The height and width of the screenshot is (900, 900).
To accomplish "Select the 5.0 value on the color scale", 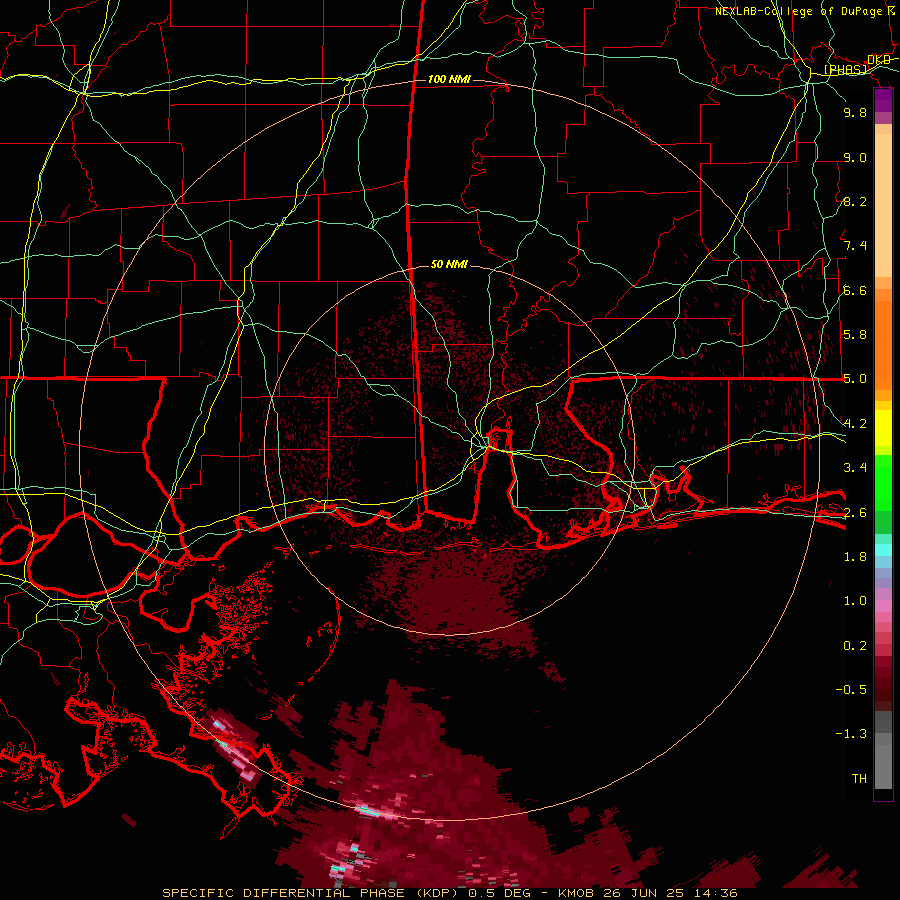I will (855, 379).
